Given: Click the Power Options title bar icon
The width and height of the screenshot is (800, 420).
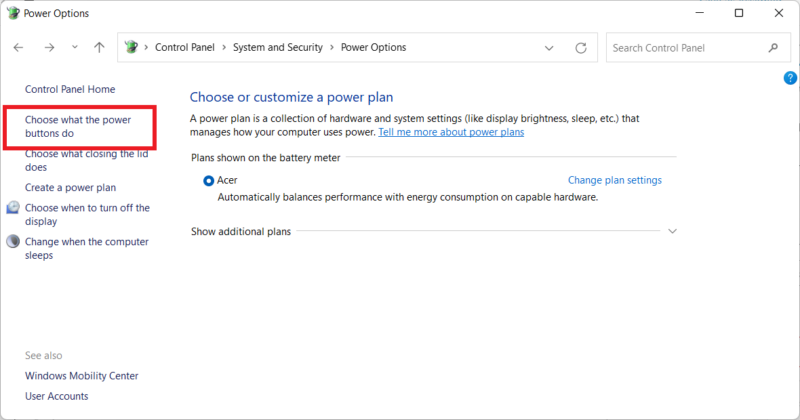Looking at the screenshot, I should tap(13, 13).
